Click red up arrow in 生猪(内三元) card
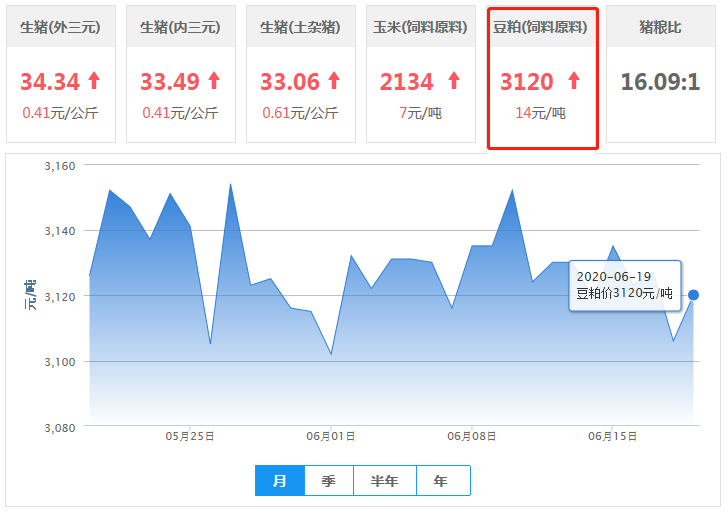The height and width of the screenshot is (514, 727). [x=214, y=80]
